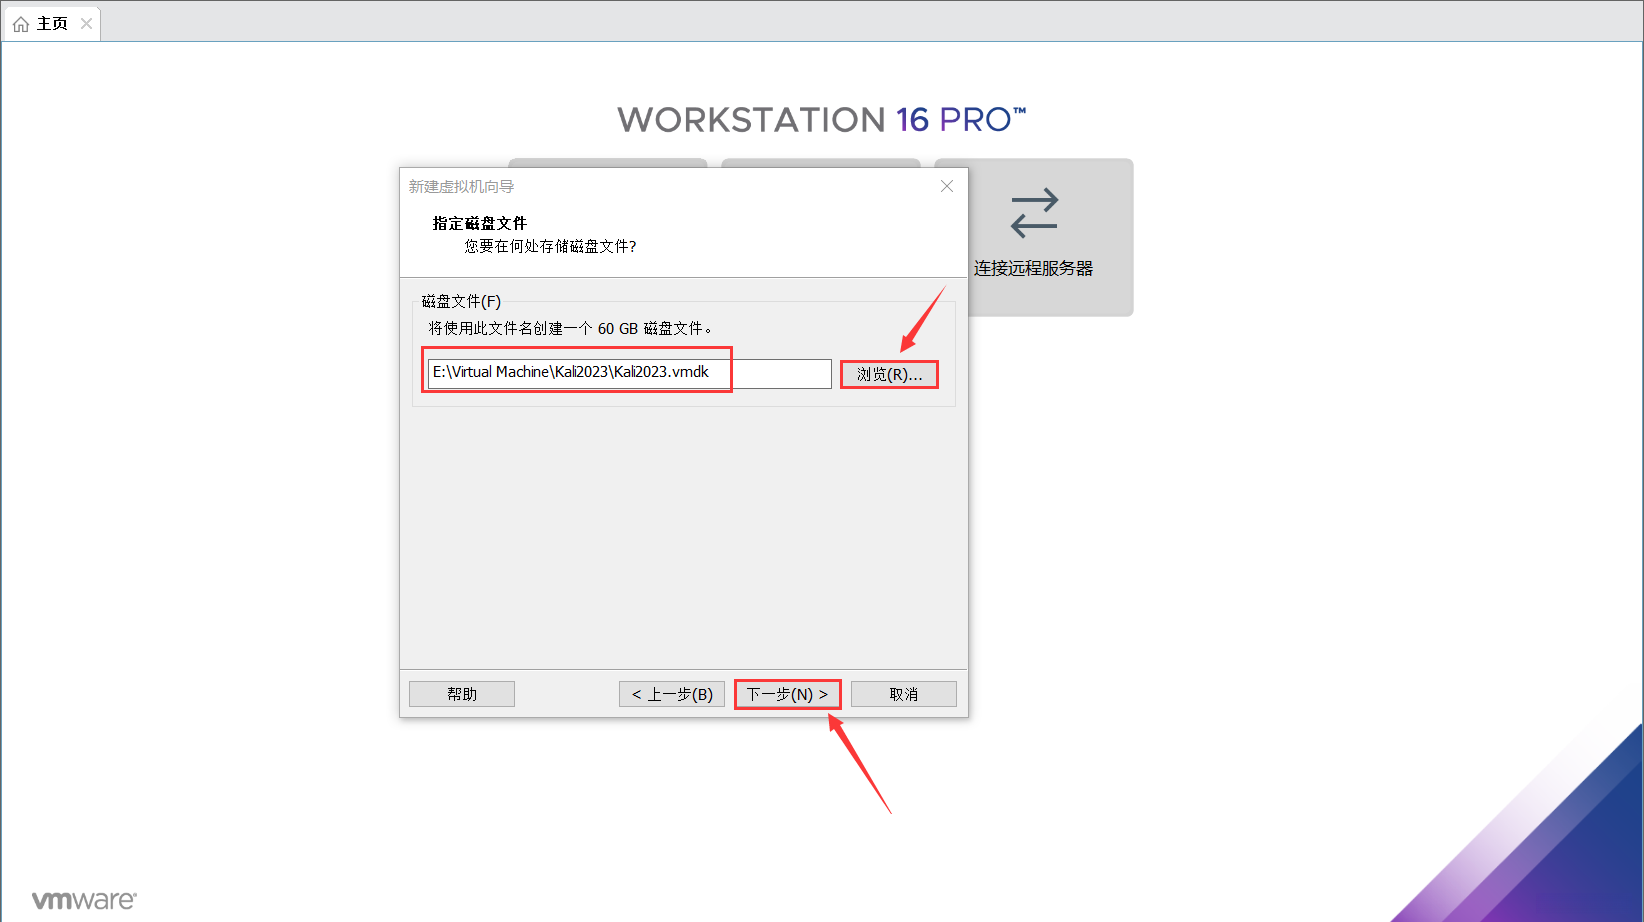
Task: Click the home icon on the 主页 tab
Action: pyautogui.click(x=21, y=22)
